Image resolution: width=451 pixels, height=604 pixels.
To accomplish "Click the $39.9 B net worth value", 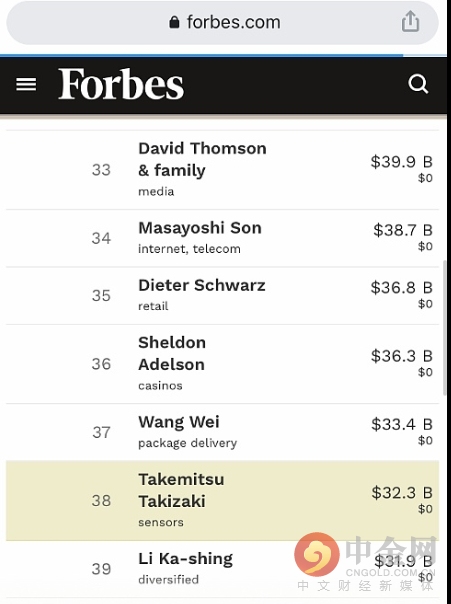I will click(x=401, y=162).
